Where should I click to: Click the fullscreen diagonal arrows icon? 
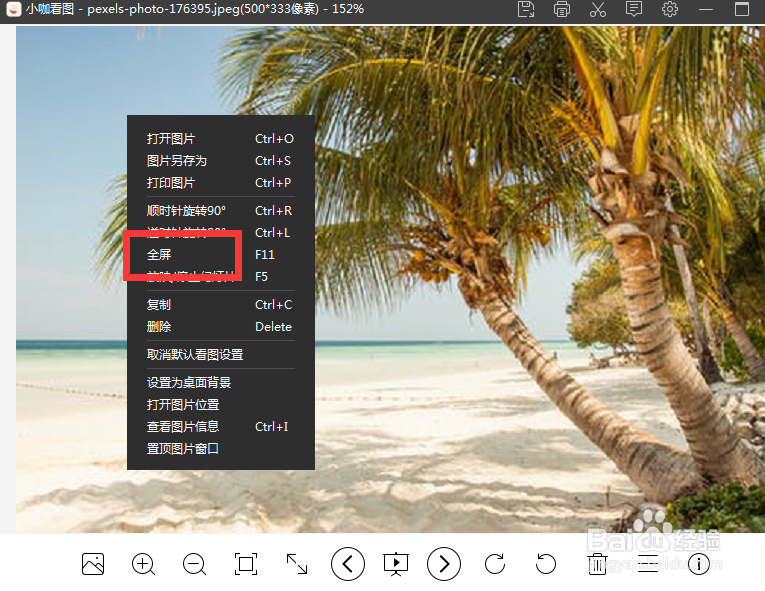point(297,564)
